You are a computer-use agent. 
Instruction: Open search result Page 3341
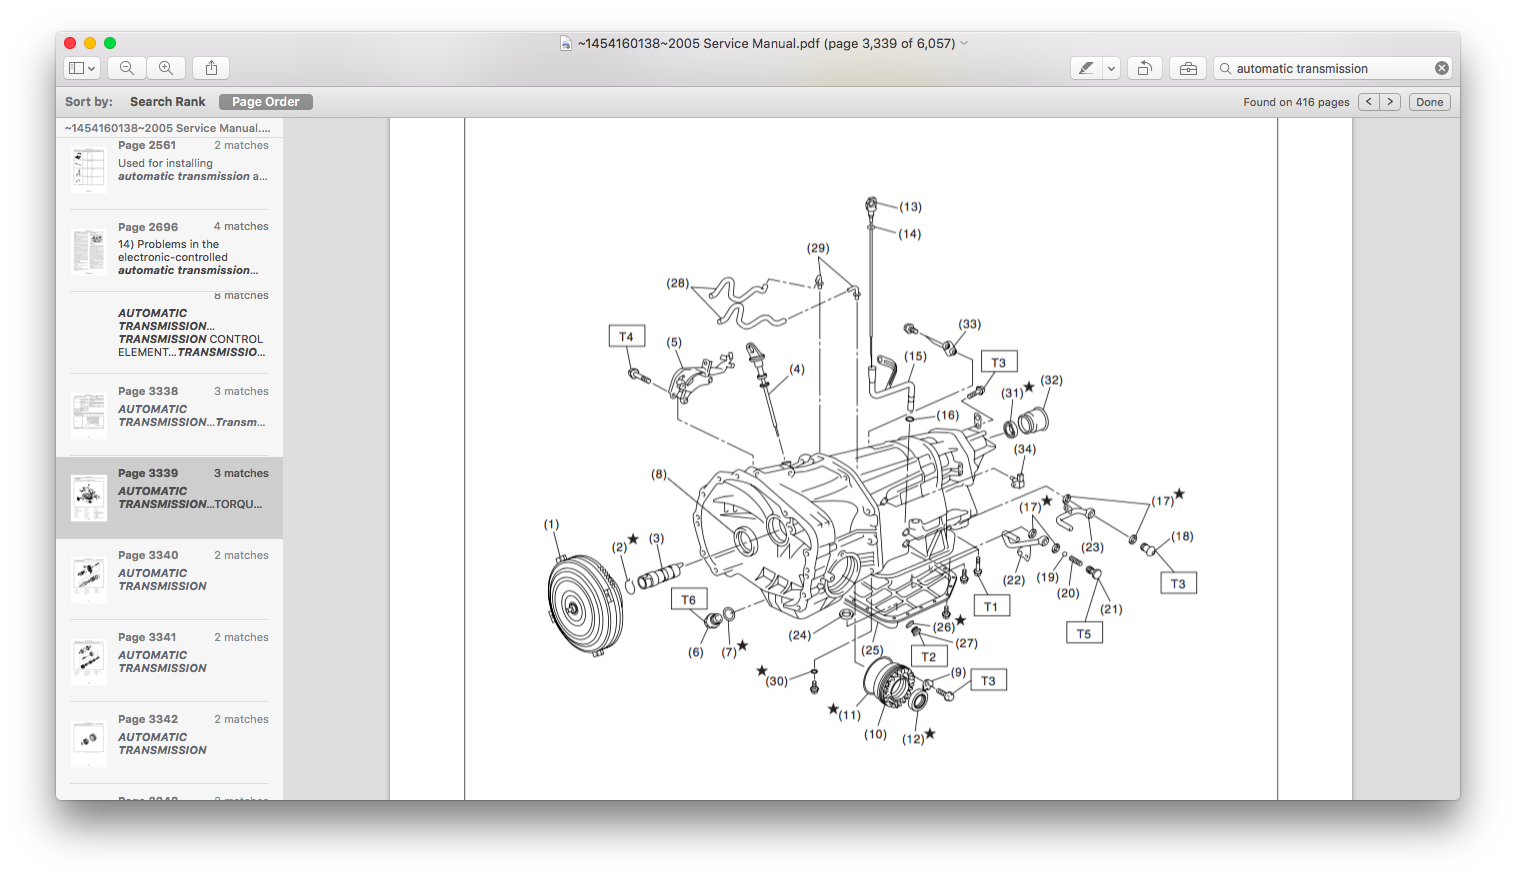[169, 660]
